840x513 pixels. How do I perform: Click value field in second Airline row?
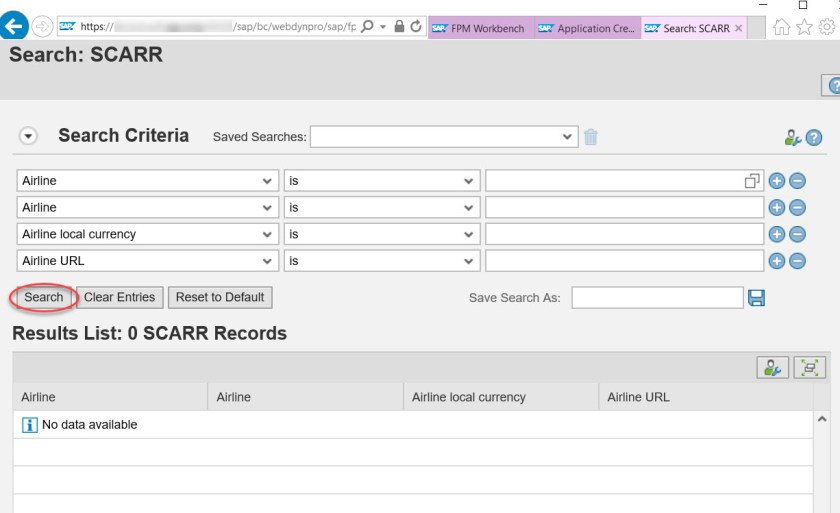tap(624, 208)
